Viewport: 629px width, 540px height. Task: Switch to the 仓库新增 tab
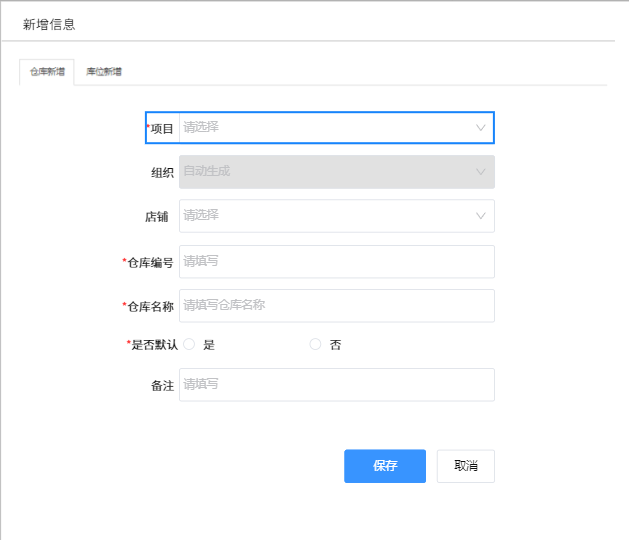pyautogui.click(x=47, y=72)
